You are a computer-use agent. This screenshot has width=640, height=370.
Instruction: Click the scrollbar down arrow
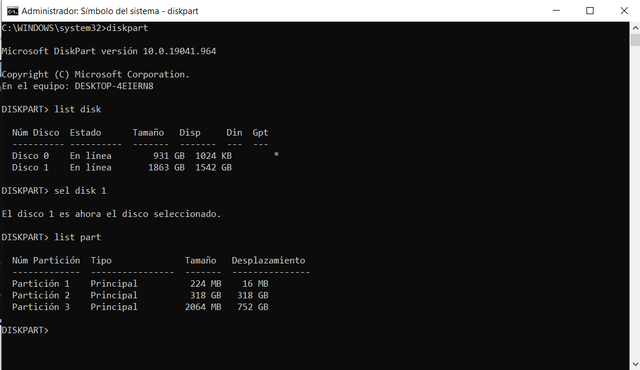pyautogui.click(x=635, y=364)
